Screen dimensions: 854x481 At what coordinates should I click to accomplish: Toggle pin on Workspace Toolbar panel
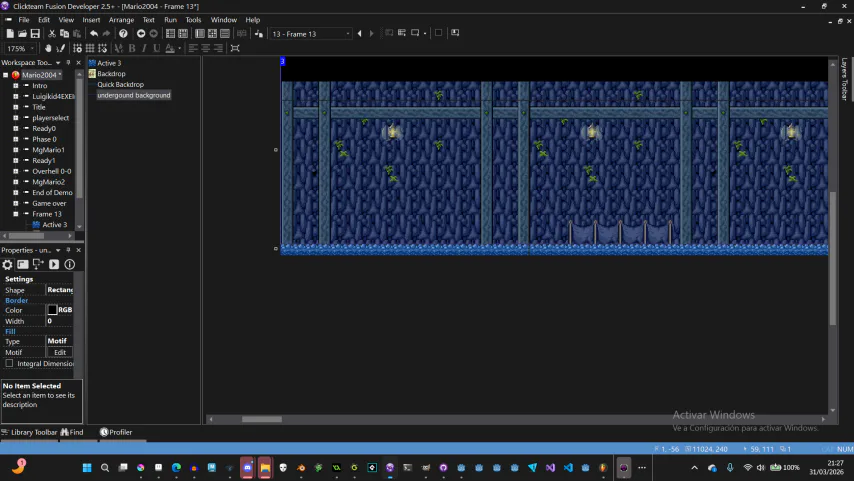(68, 63)
